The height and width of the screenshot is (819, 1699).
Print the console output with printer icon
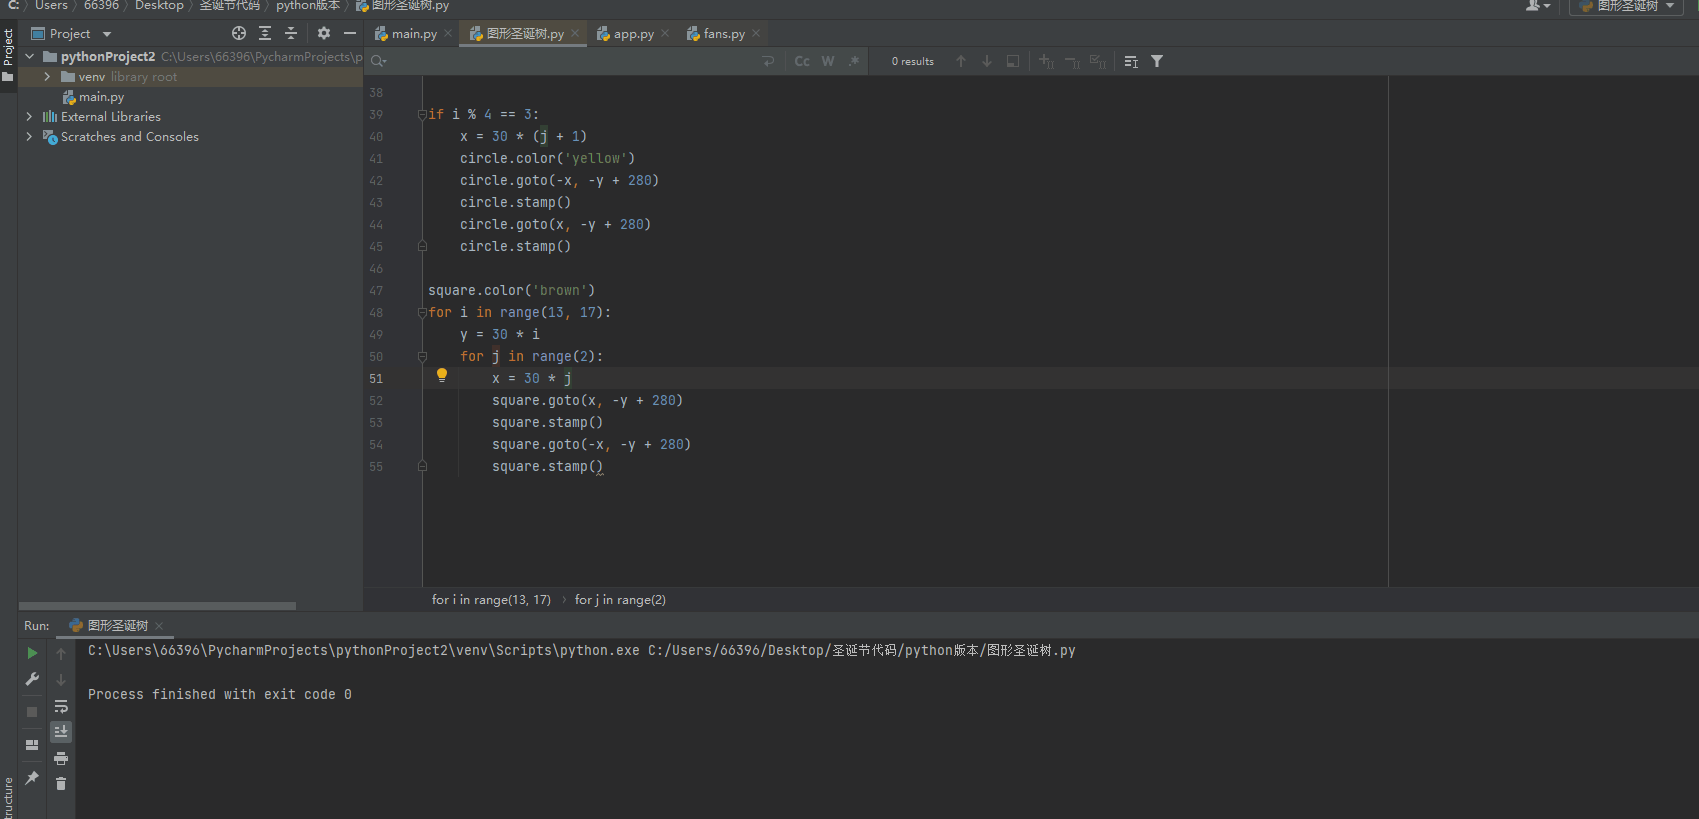[61, 759]
